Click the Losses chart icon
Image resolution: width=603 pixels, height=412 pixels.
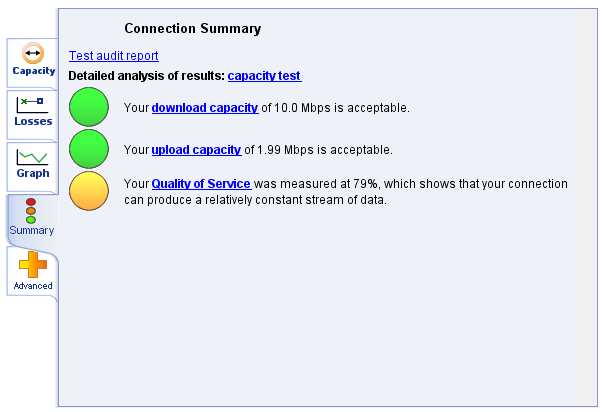point(32,105)
